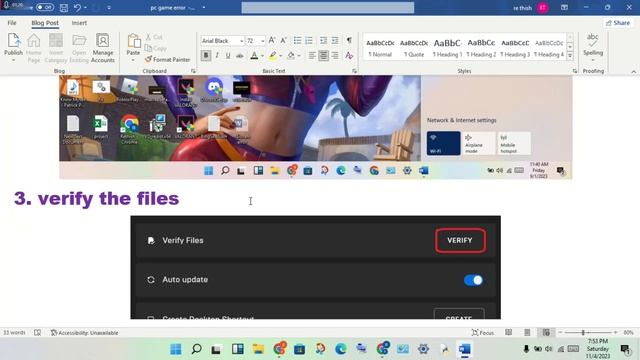640x360 pixels.
Task: Switch to the Insert tab
Action: (x=79, y=23)
